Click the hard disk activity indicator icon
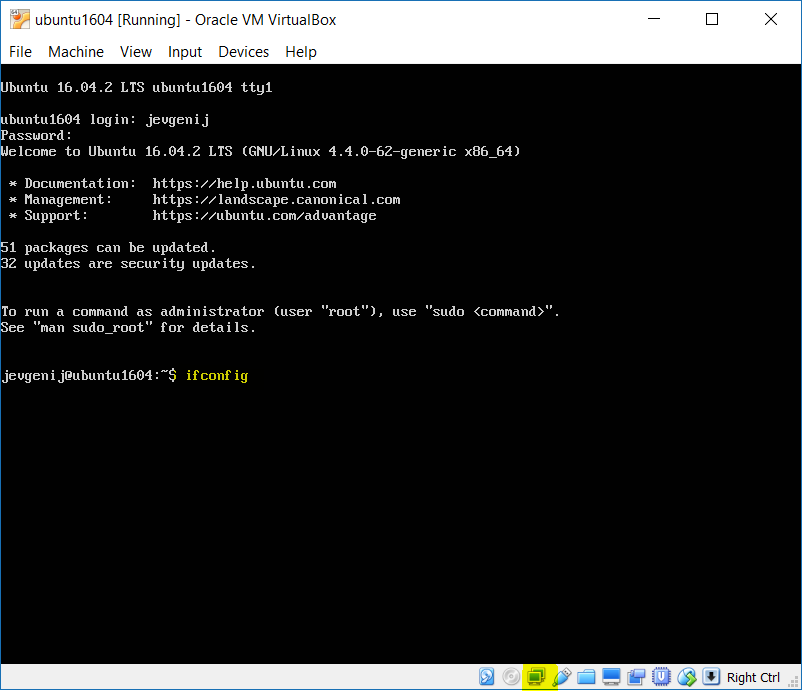Viewport: 802px width, 692px height. point(486,677)
